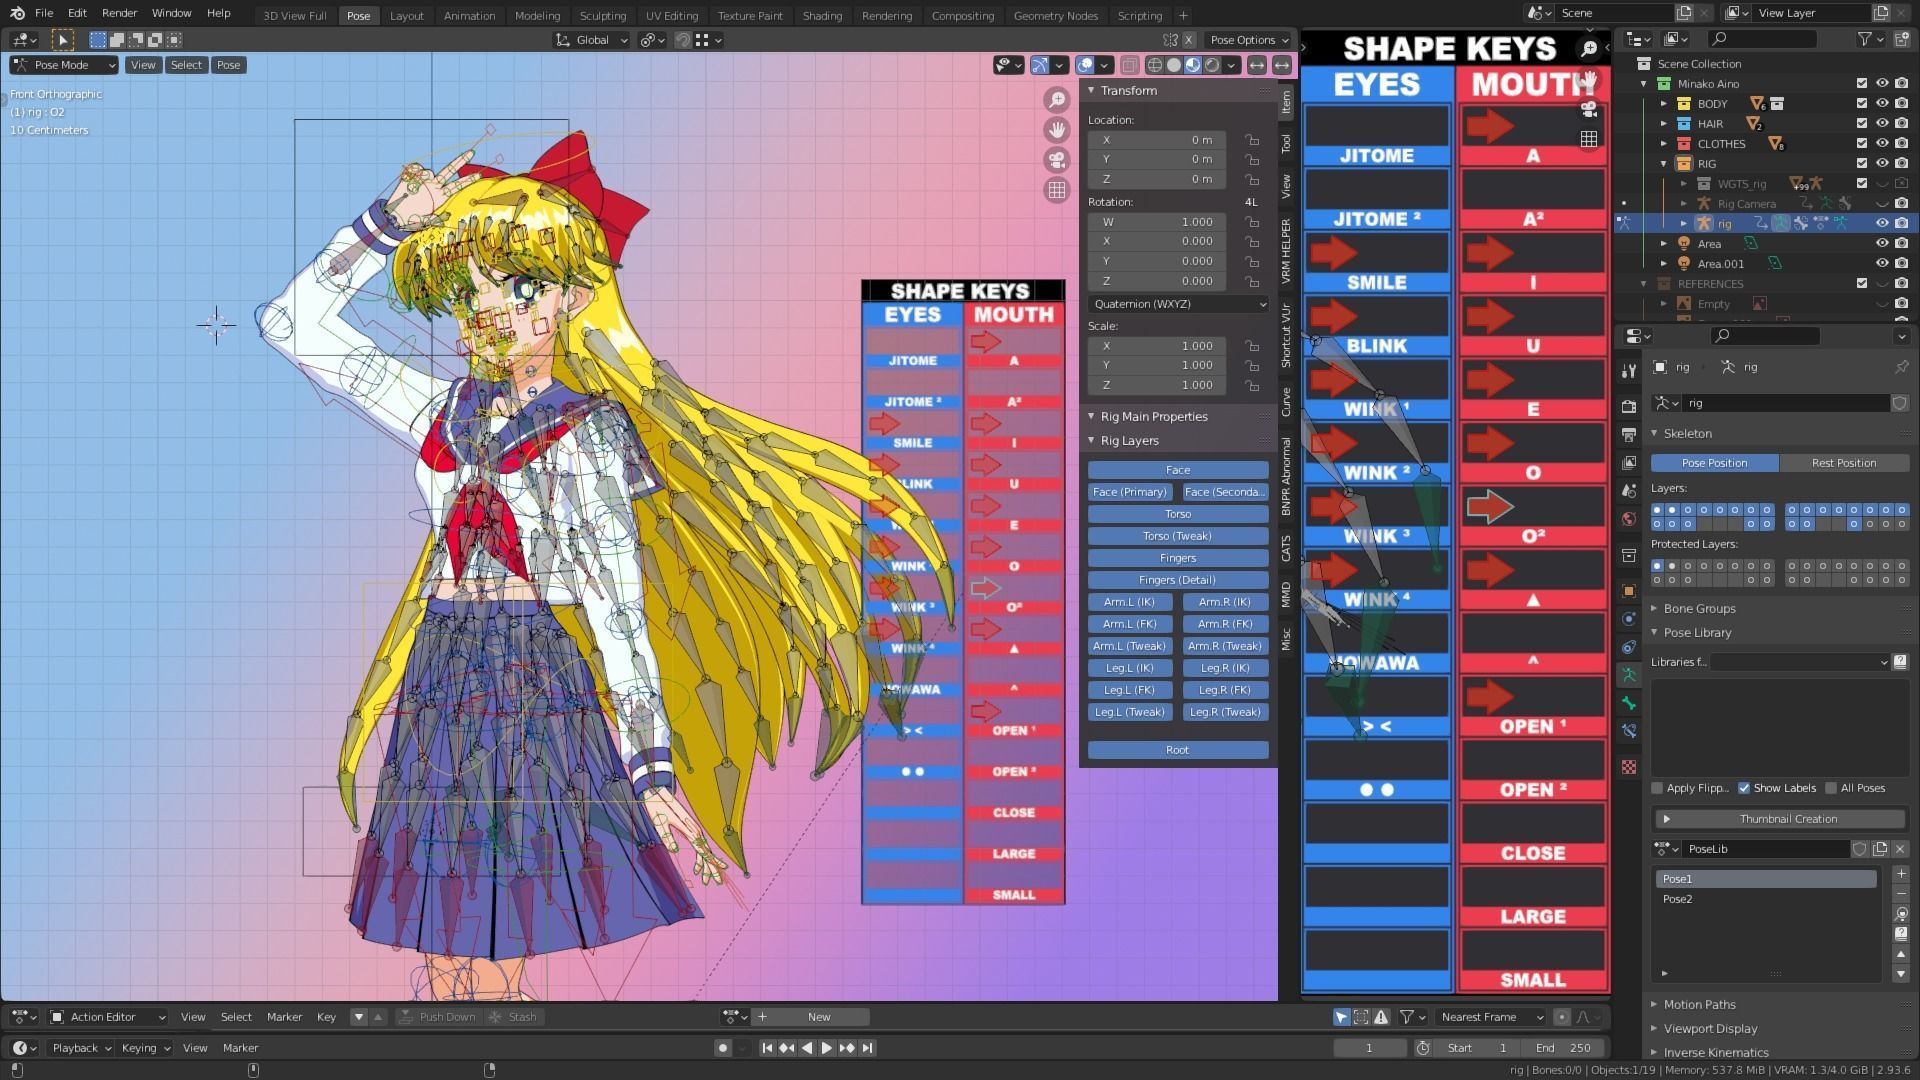Open the Output properties tab icon
Screen dimensions: 1920x1080
[x=1629, y=435]
